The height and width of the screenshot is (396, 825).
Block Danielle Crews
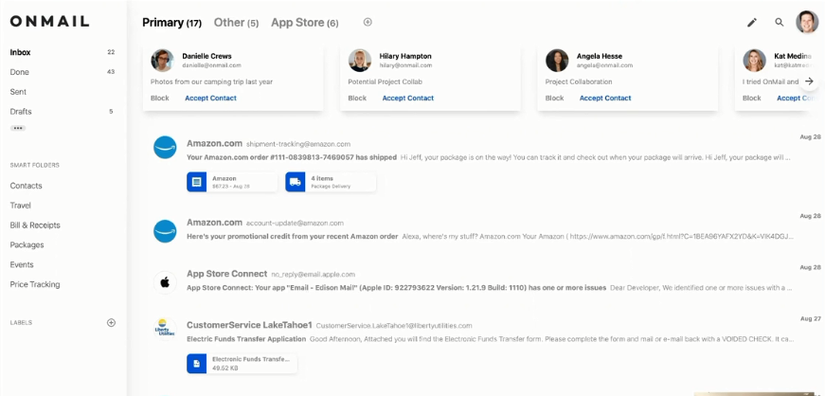(160, 98)
